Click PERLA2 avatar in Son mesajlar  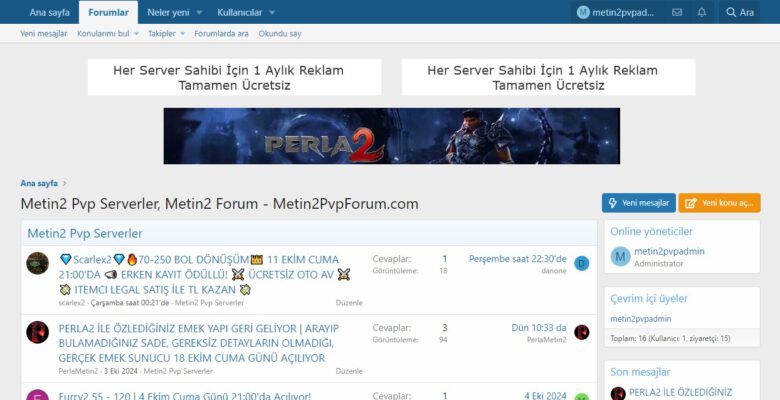(618, 394)
